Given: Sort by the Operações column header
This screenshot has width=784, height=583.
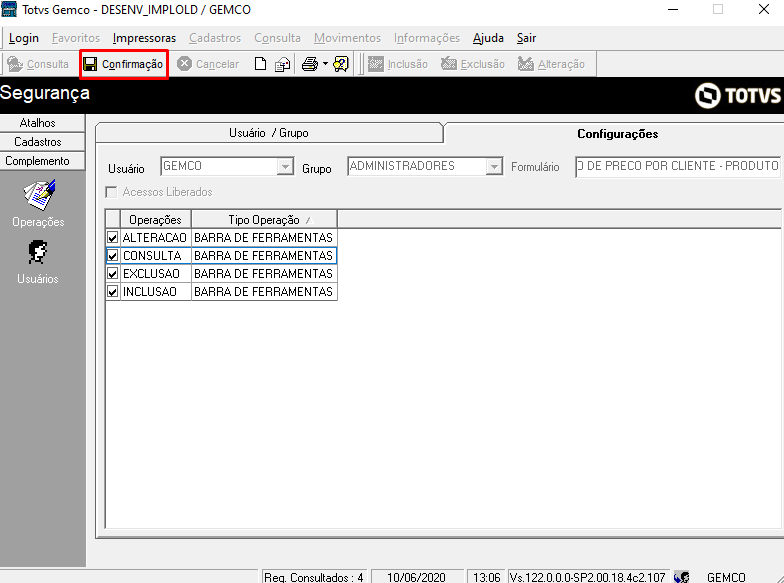Looking at the screenshot, I should 156,220.
